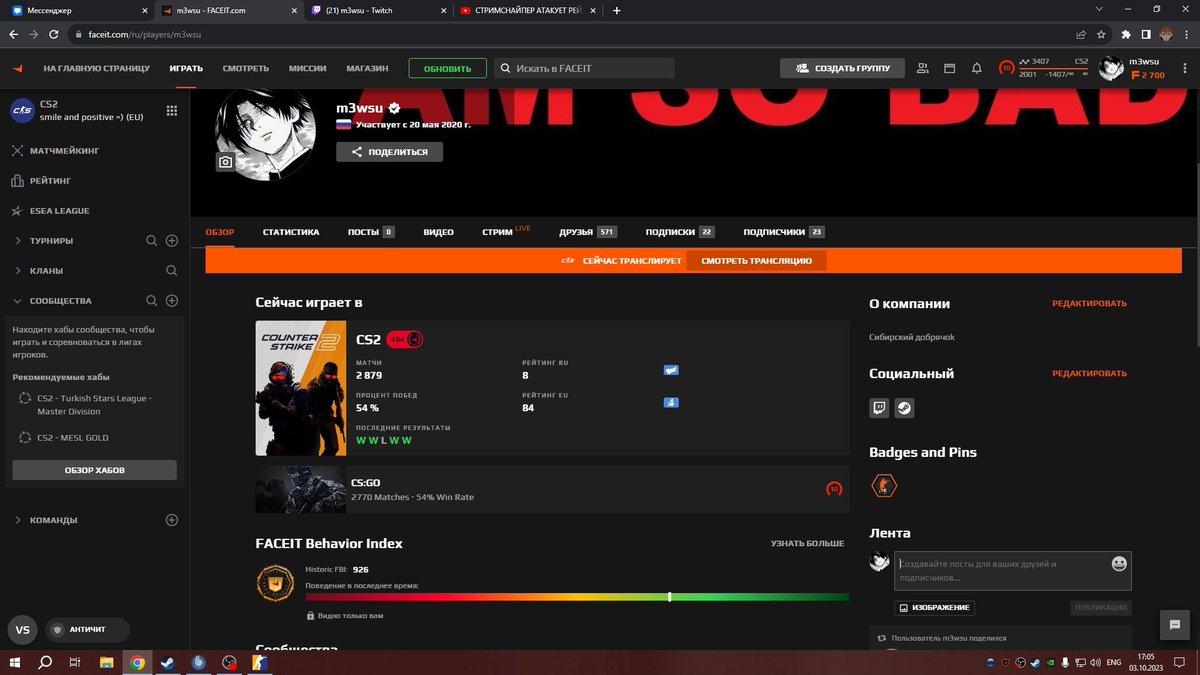Open Друзья 571 tab
Image resolution: width=1200 pixels, height=675 pixels.
pyautogui.click(x=588, y=232)
